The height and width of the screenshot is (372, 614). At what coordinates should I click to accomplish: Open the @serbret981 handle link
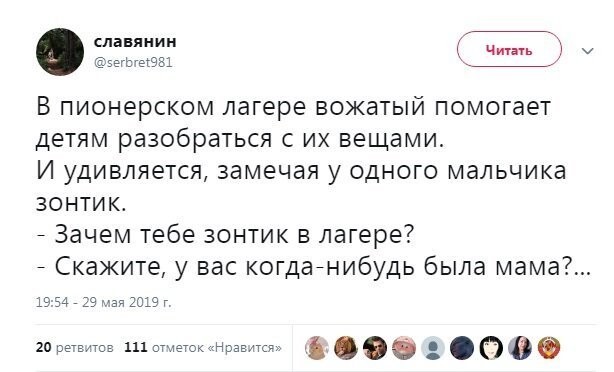point(133,62)
